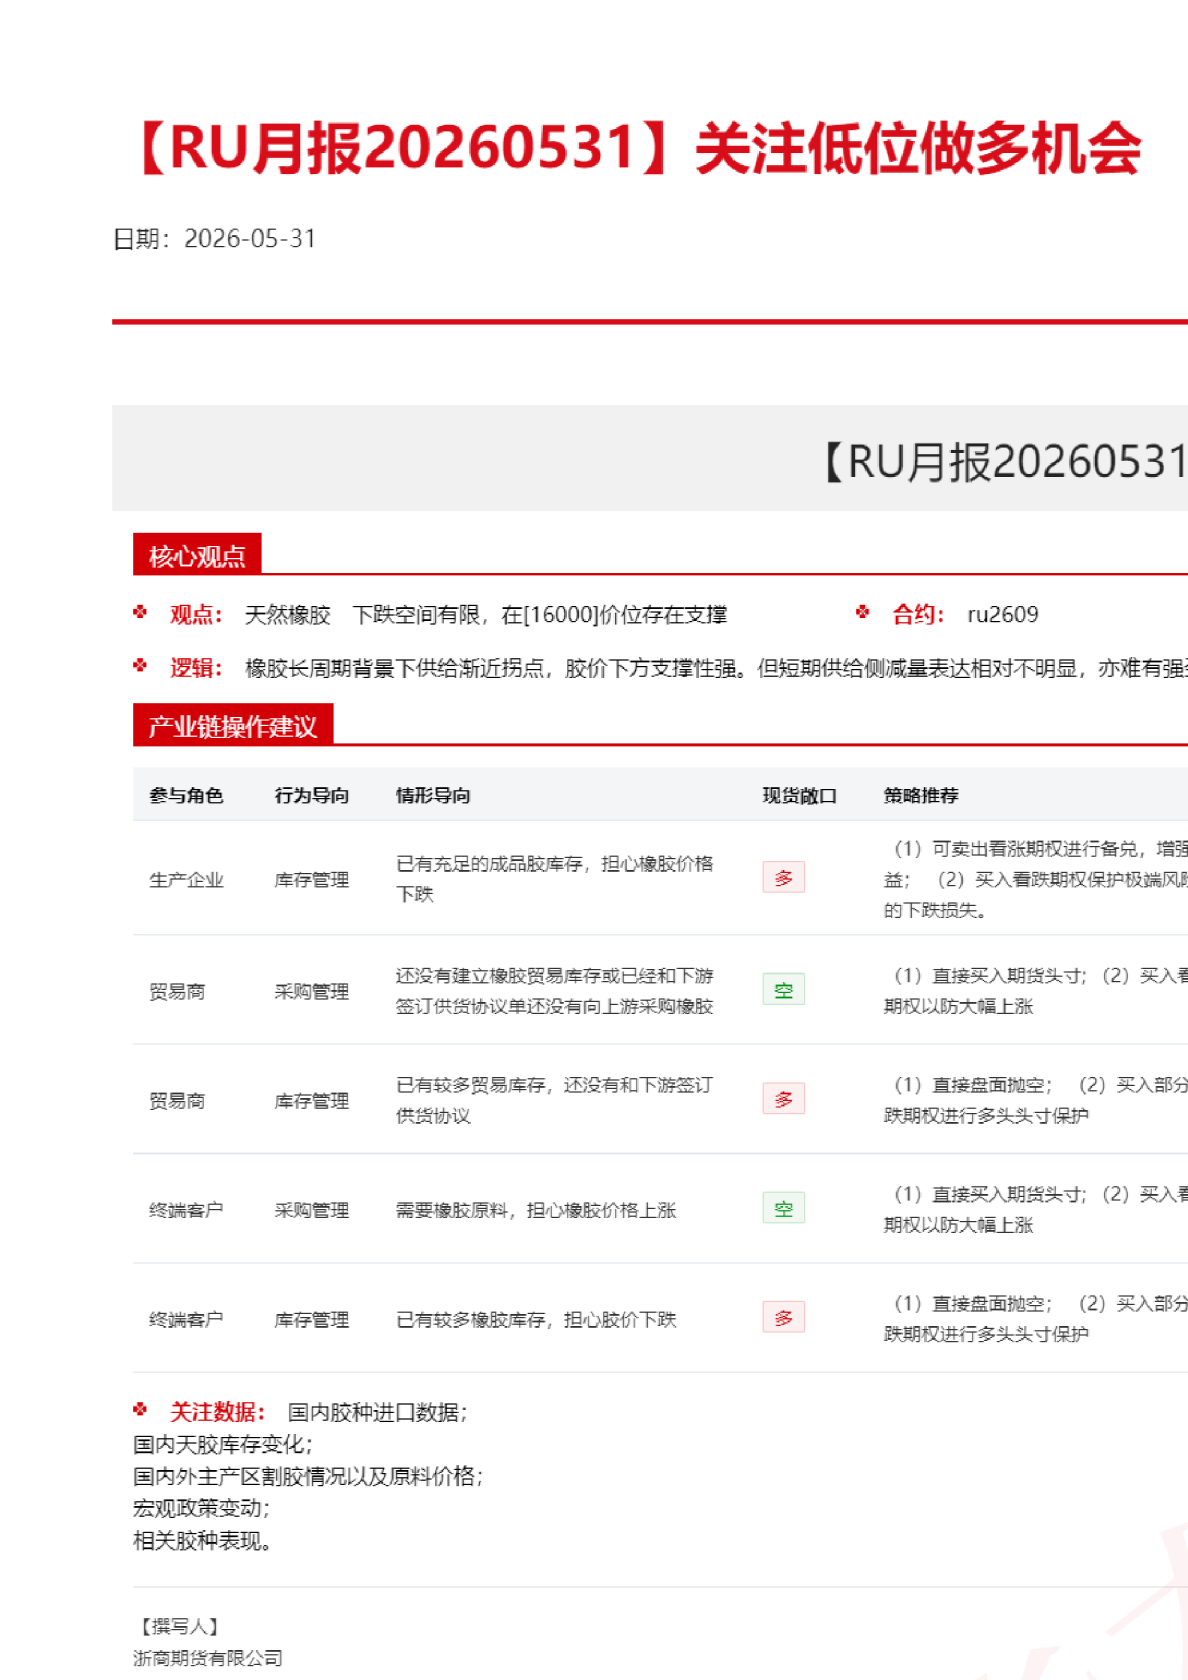This screenshot has height=1680, width=1188.
Task: Click the red bullet icon beside 观点
Action: point(140,612)
